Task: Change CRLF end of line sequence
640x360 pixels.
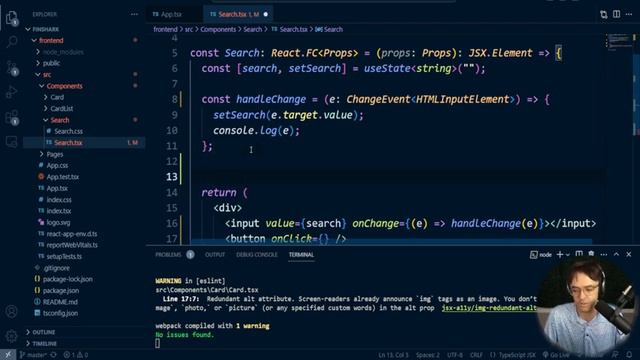Action: [x=476, y=355]
